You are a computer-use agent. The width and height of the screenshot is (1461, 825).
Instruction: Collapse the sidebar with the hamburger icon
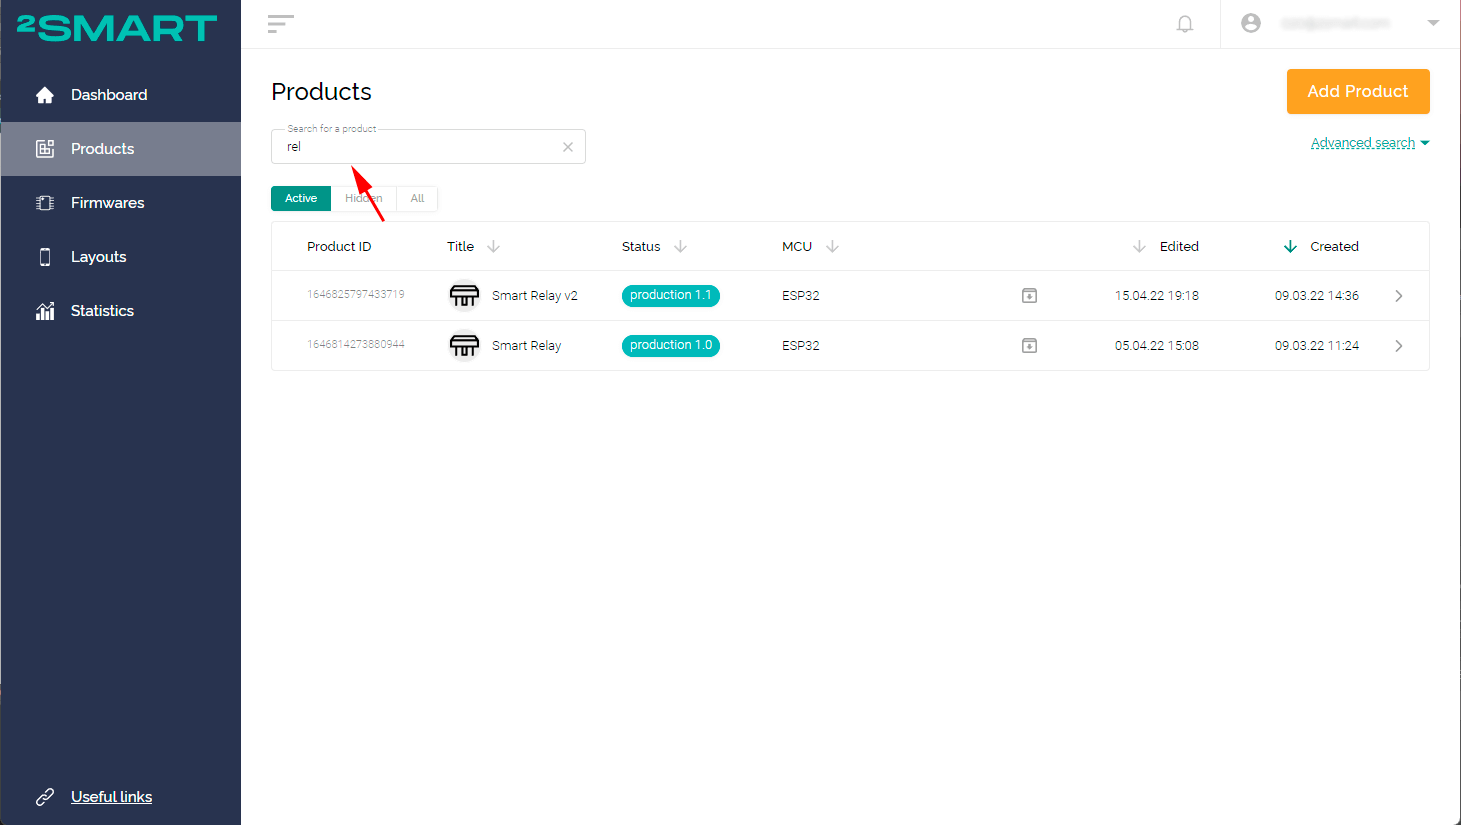[281, 24]
